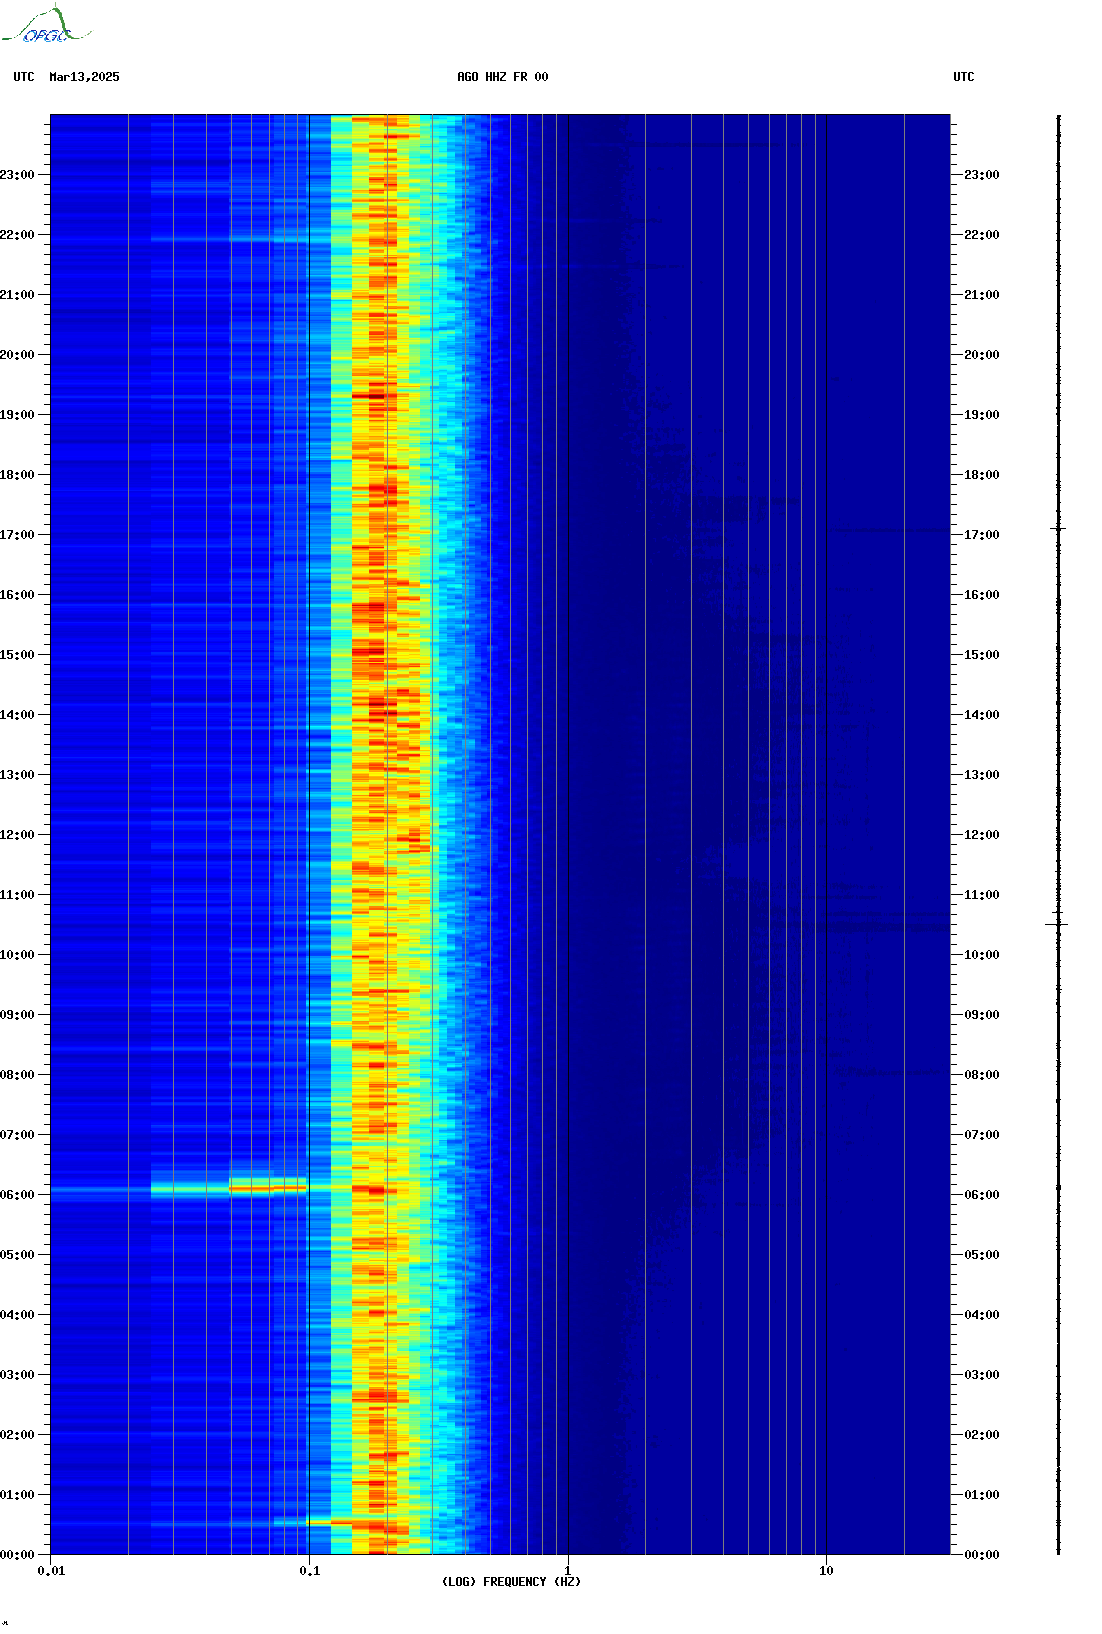Viewport: 1102px width, 1634px height.
Task: Click the seismogram spike near 10:30
Action: (1058, 925)
